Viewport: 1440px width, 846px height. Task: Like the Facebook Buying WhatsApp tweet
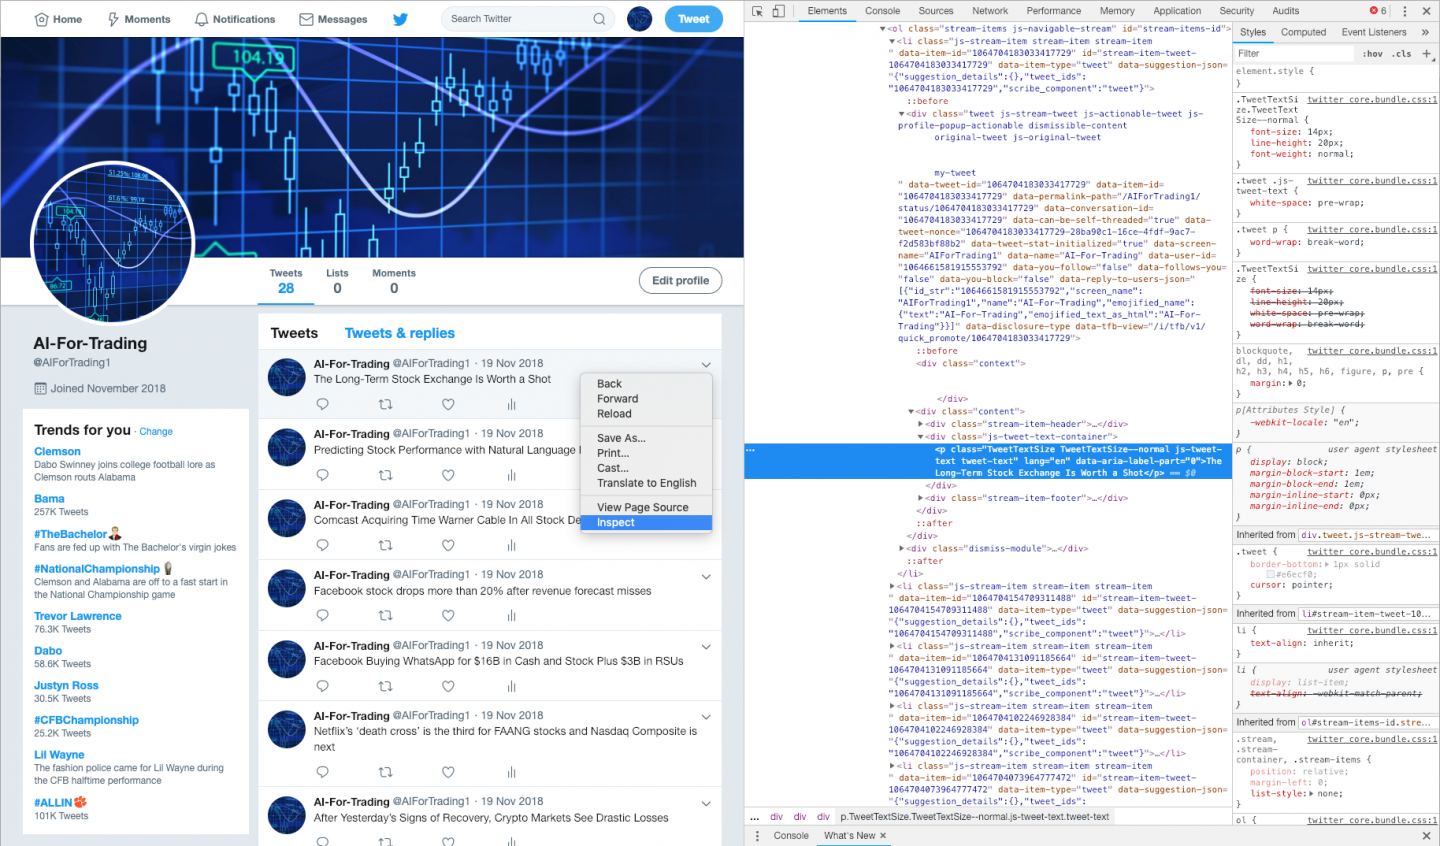click(448, 687)
